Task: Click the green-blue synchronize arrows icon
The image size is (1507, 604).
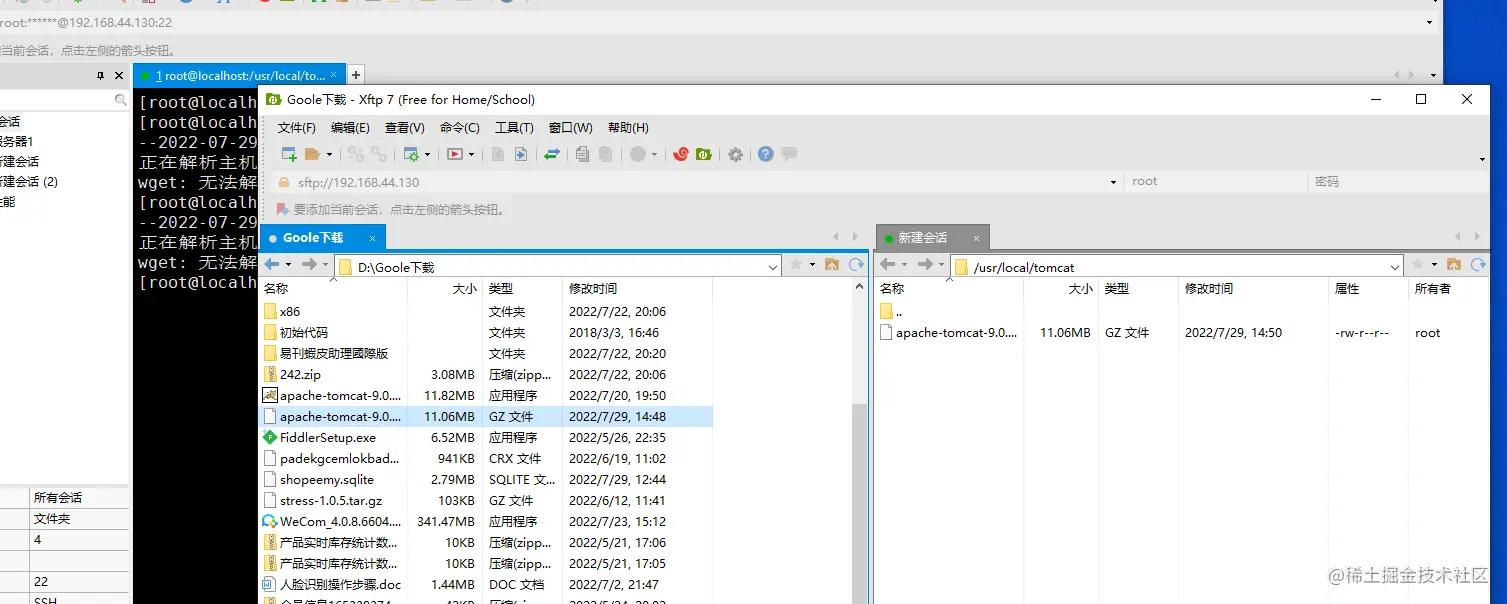Action: (x=551, y=154)
